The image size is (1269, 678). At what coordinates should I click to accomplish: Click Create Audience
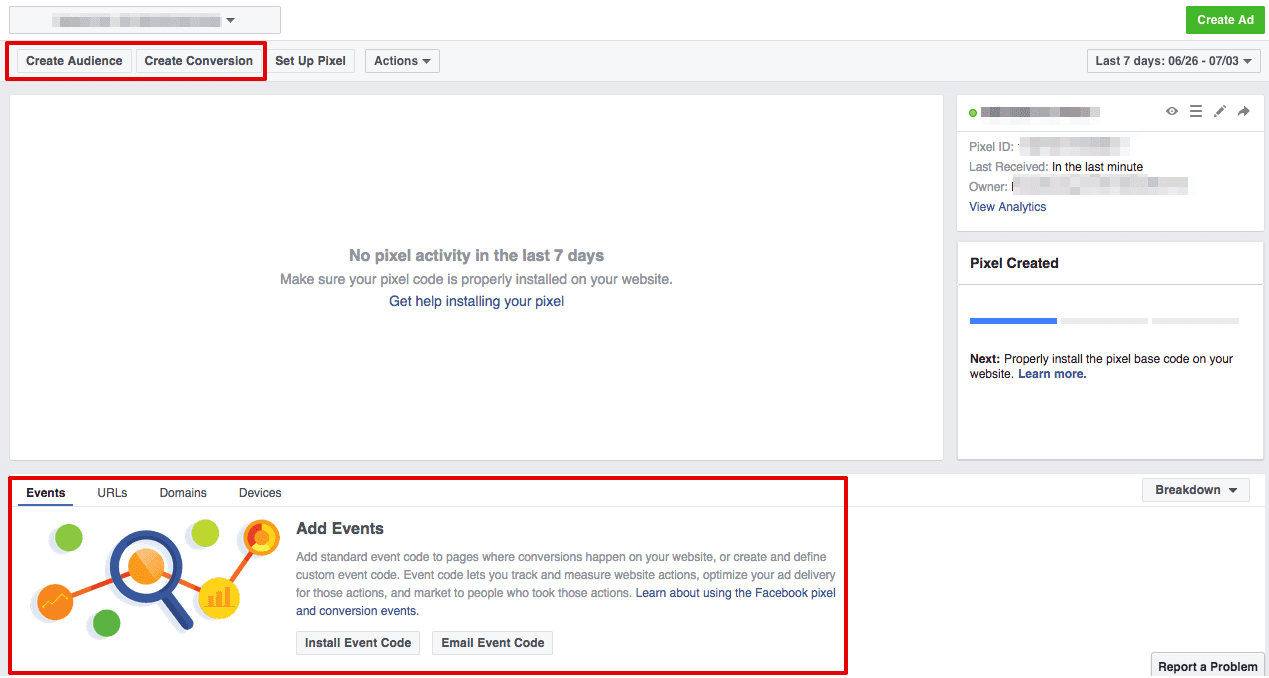pos(72,60)
